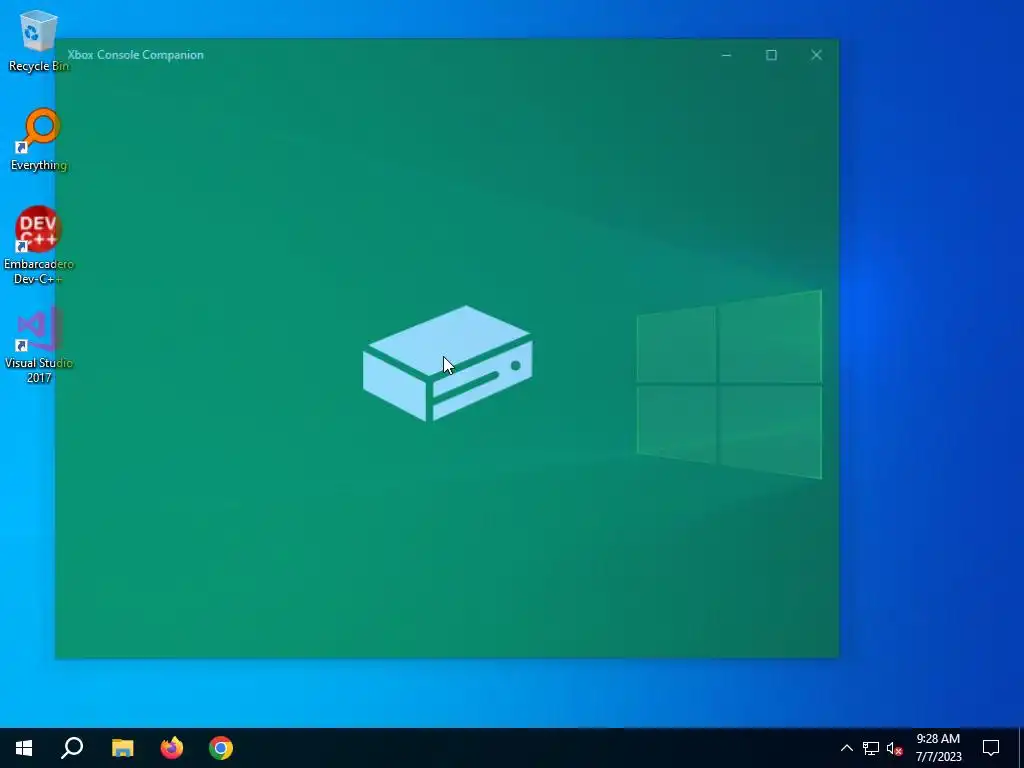This screenshot has width=1024, height=768.
Task: Select the Visual Studio 2017 shortcut
Action: (39, 345)
